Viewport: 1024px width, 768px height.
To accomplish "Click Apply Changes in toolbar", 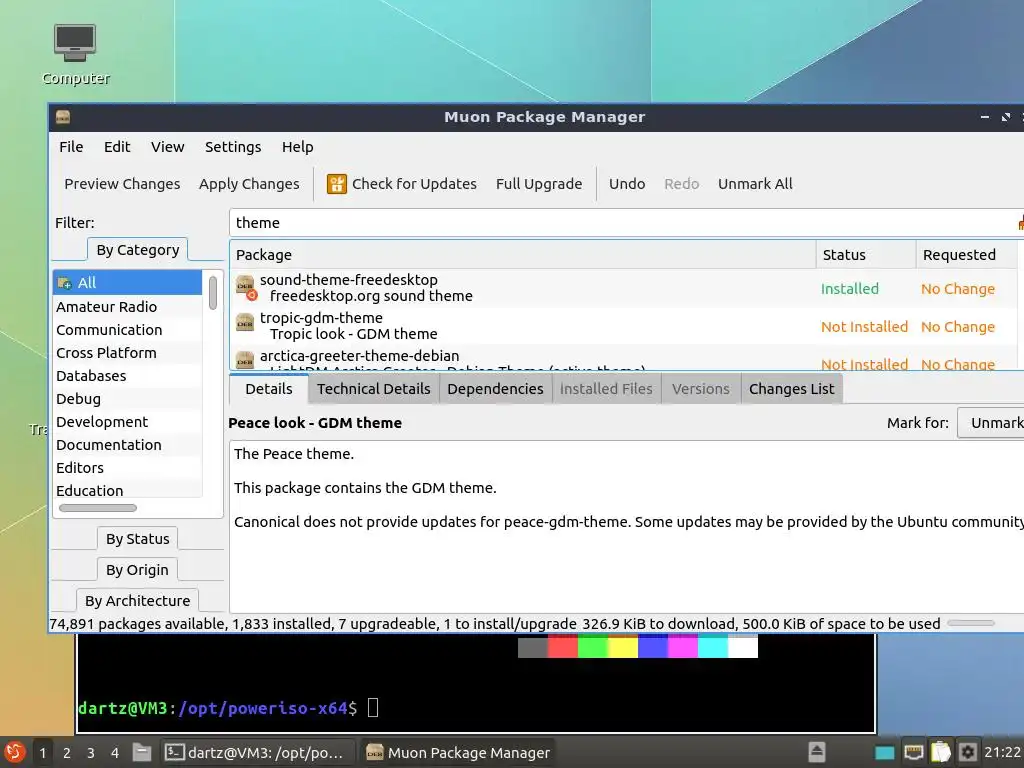I will (x=249, y=184).
